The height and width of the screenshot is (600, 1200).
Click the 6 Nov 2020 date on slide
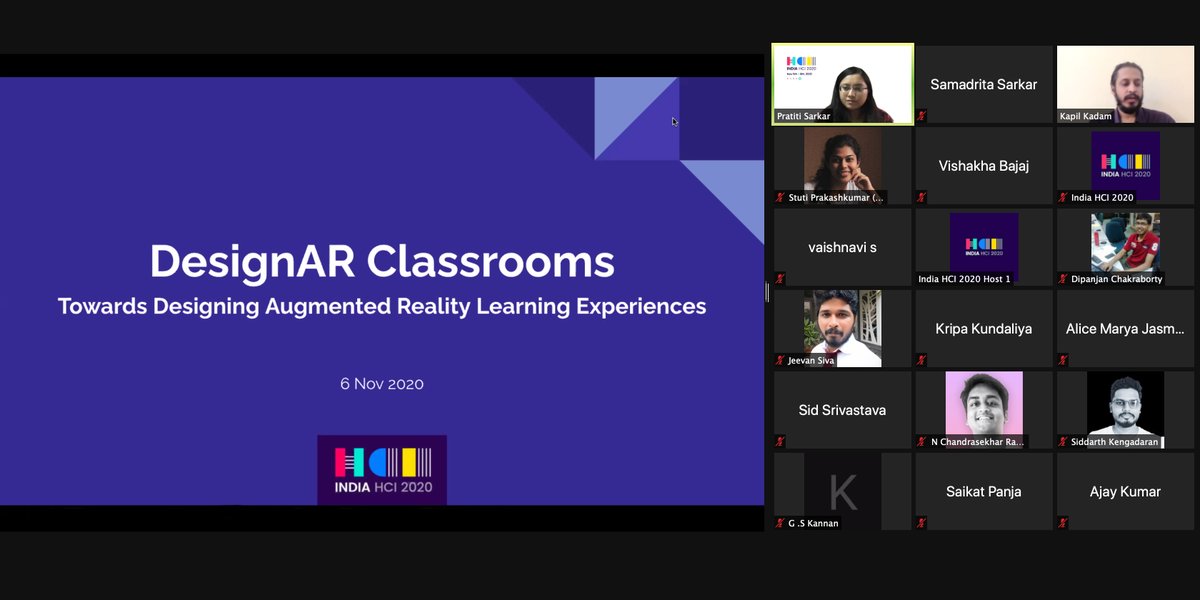point(382,384)
